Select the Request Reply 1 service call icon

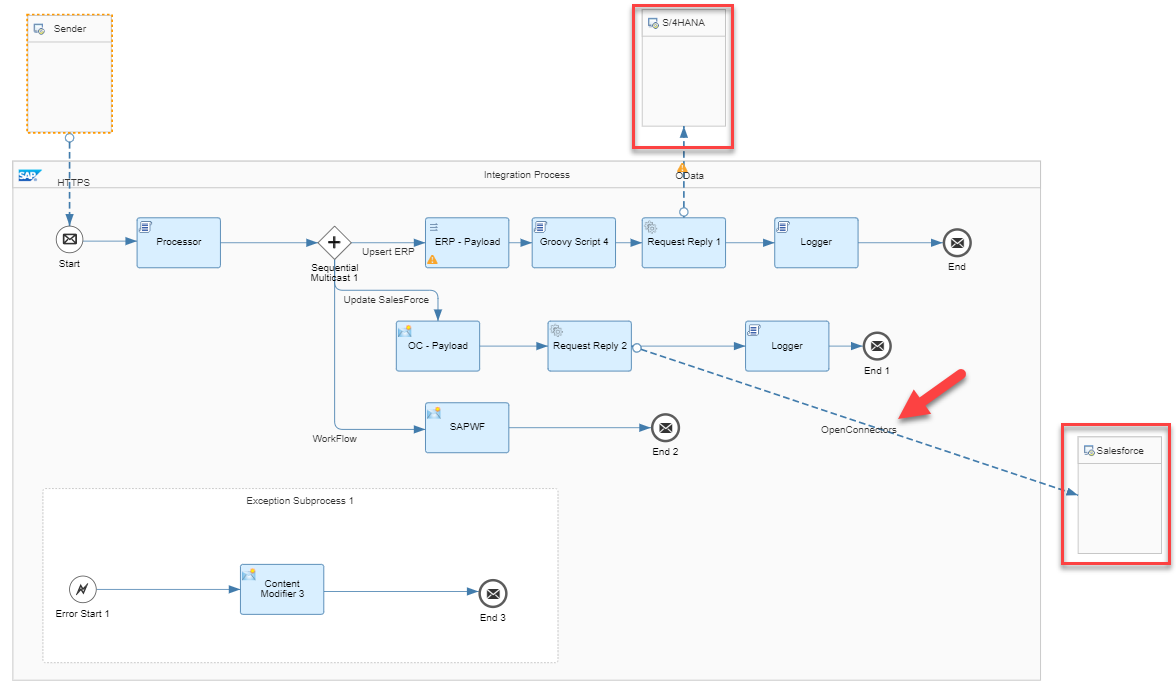[683, 242]
